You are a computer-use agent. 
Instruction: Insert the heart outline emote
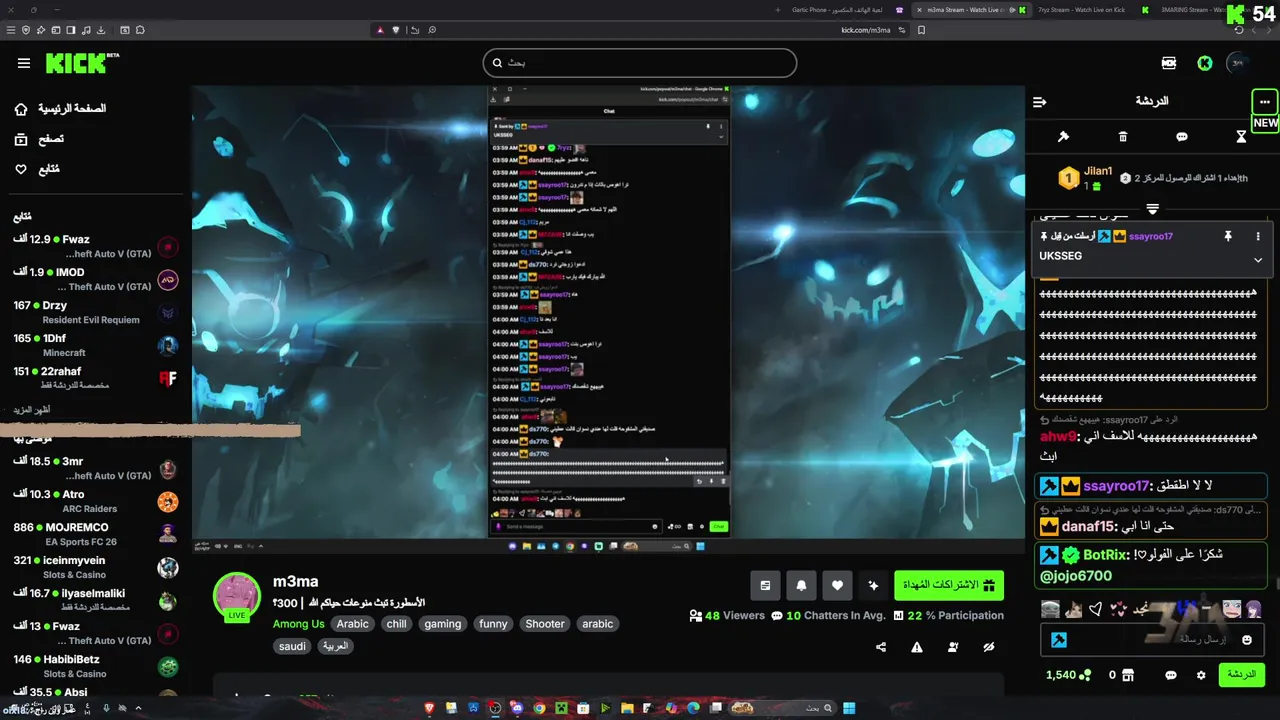click(1096, 609)
